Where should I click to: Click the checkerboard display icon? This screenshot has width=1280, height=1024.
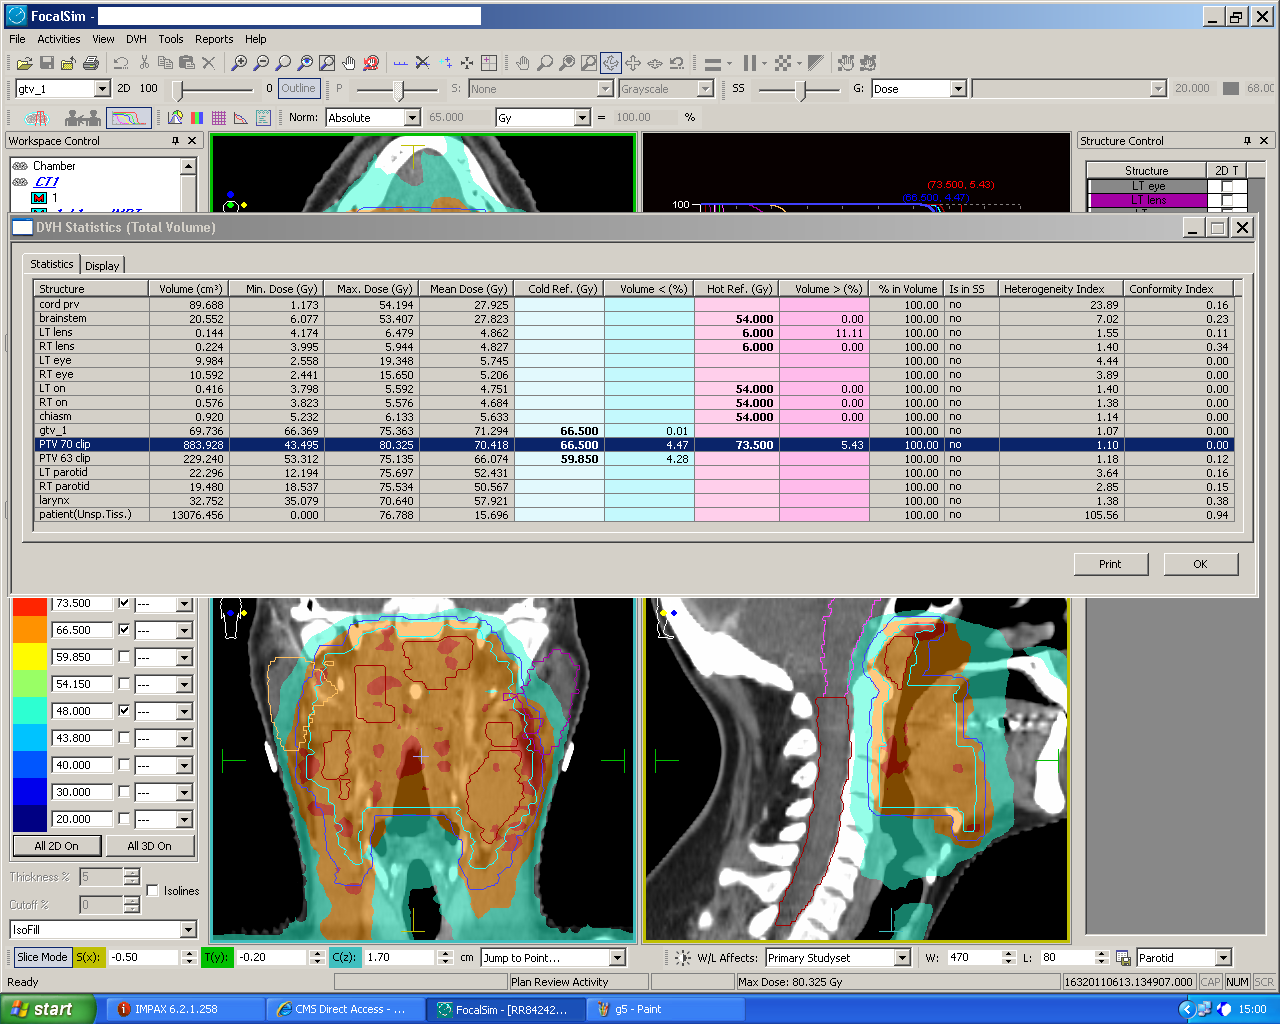(784, 63)
